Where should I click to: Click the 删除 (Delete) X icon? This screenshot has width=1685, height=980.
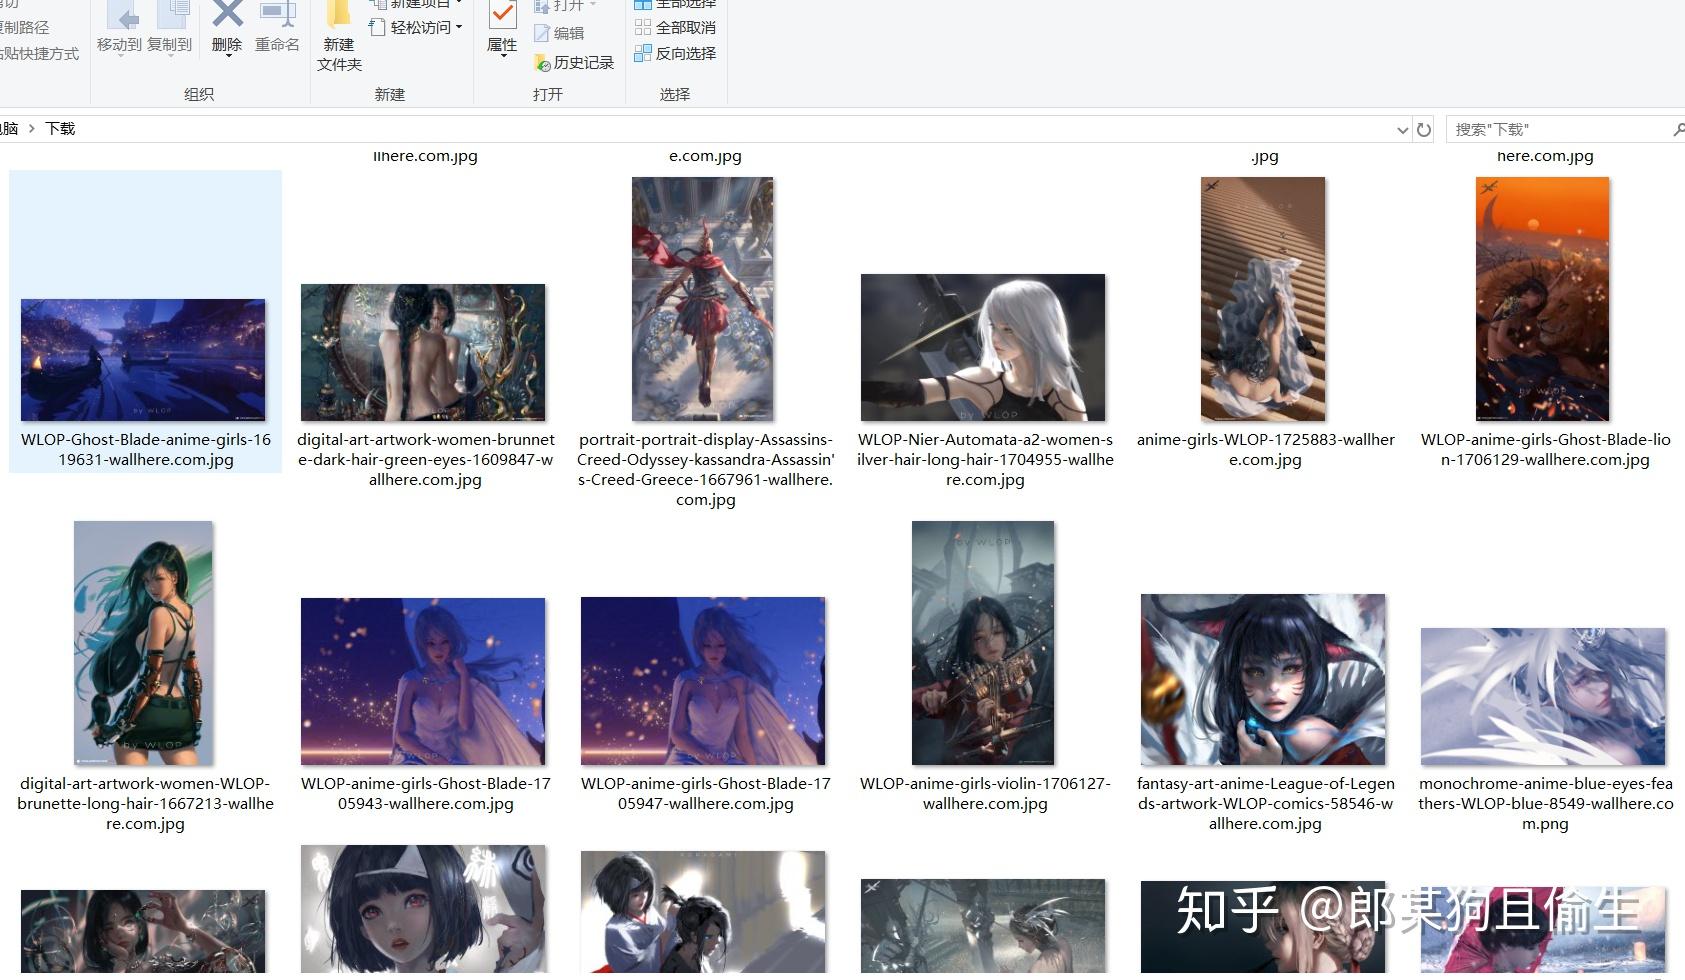[x=227, y=14]
